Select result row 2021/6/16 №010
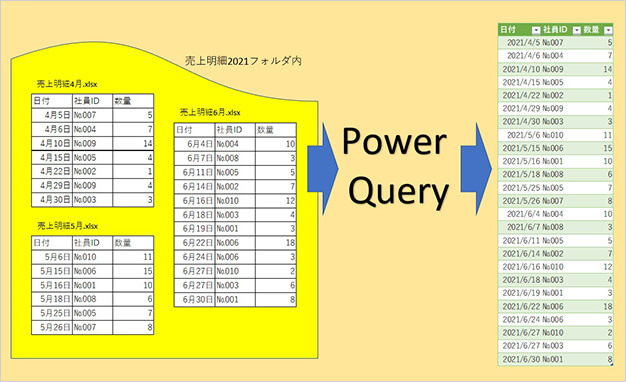 click(x=555, y=267)
